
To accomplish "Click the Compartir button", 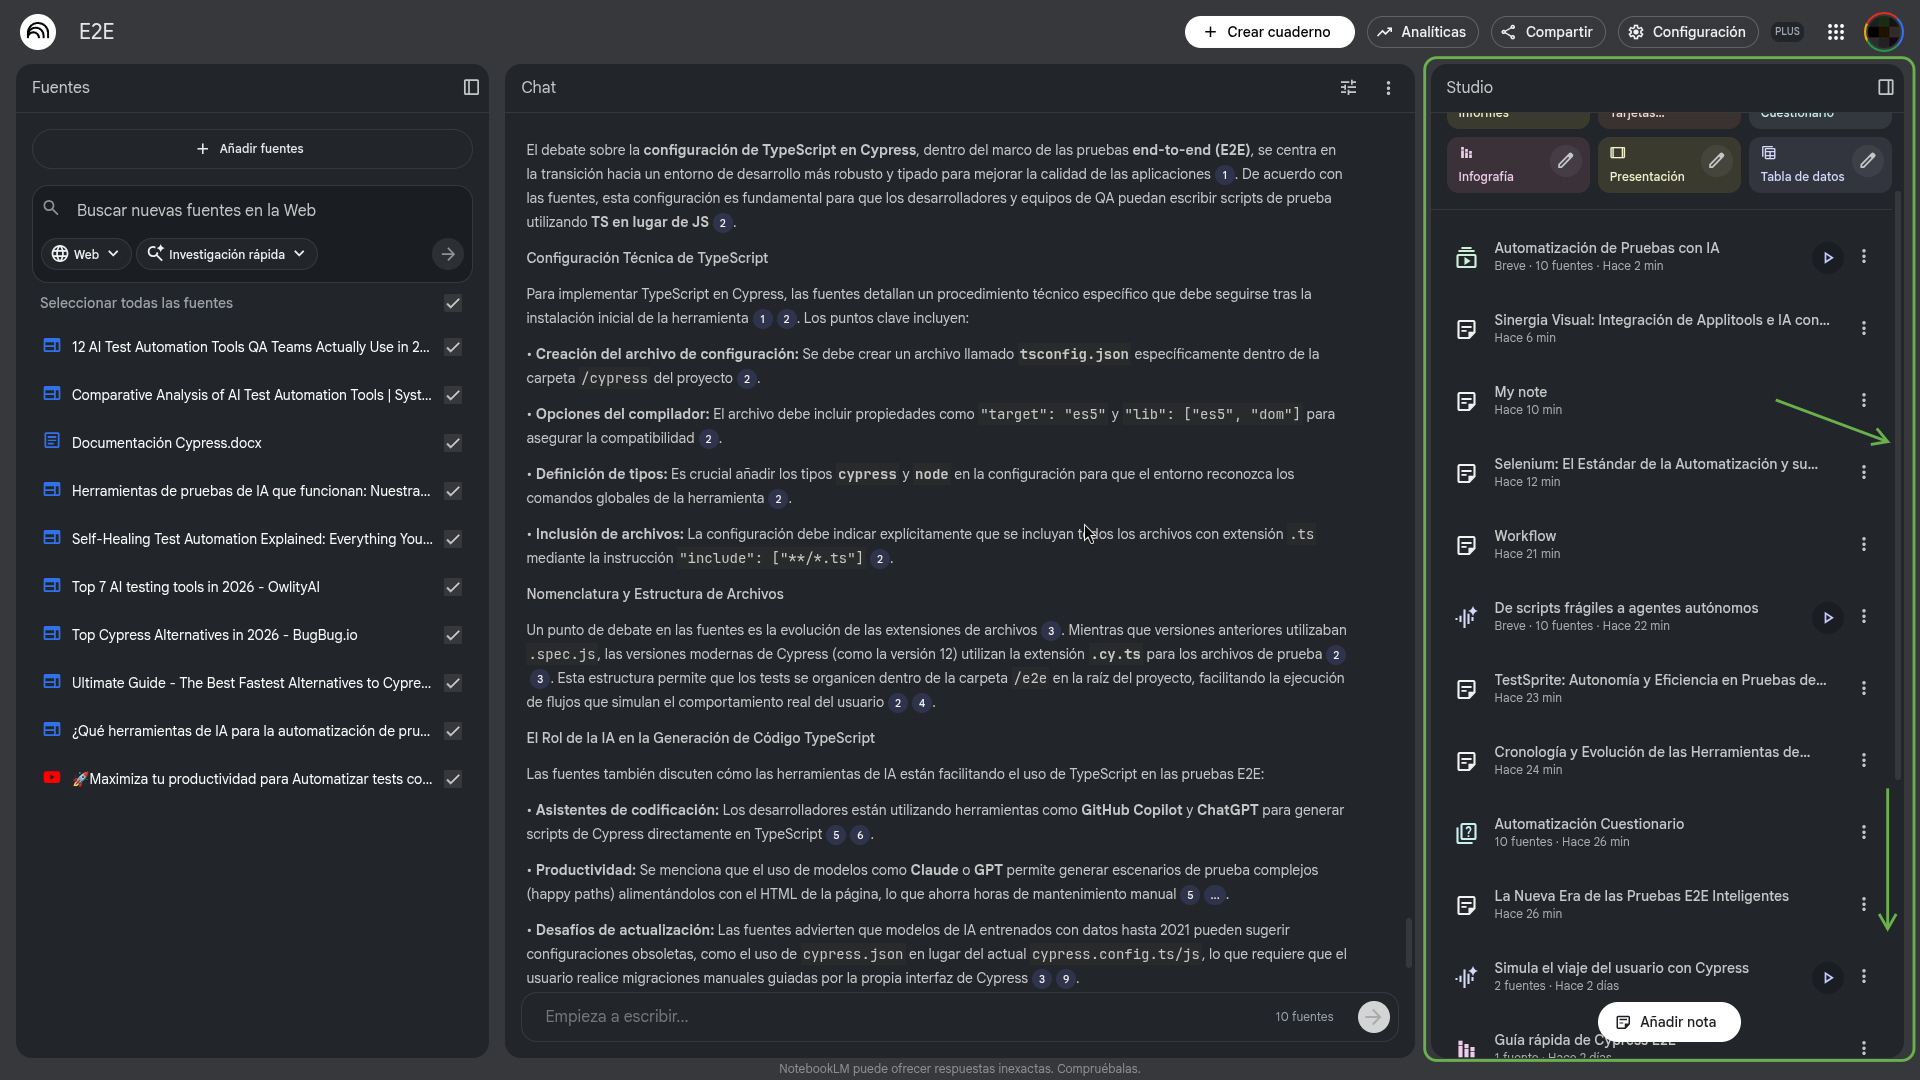I will [1548, 32].
